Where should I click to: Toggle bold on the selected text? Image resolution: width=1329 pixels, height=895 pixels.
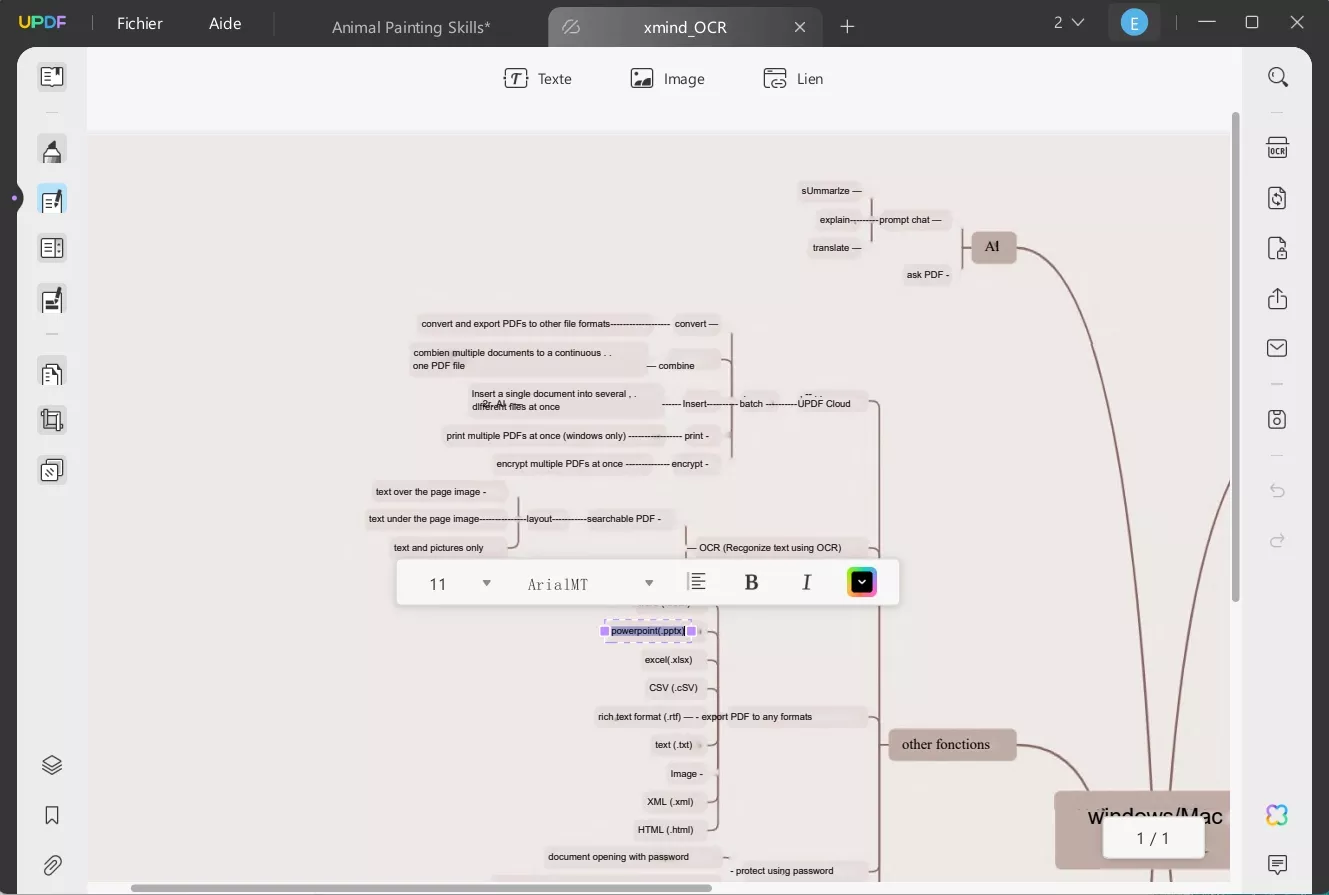point(751,581)
